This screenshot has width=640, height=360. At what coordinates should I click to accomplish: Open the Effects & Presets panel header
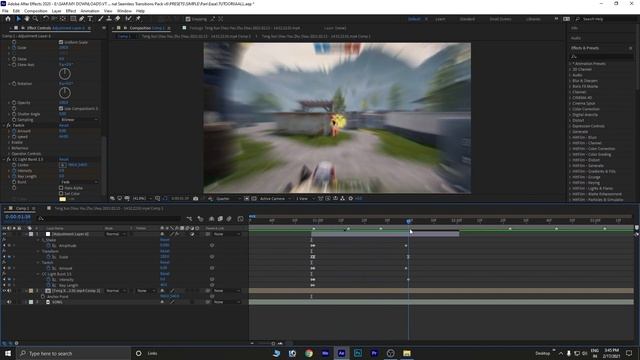(x=584, y=48)
